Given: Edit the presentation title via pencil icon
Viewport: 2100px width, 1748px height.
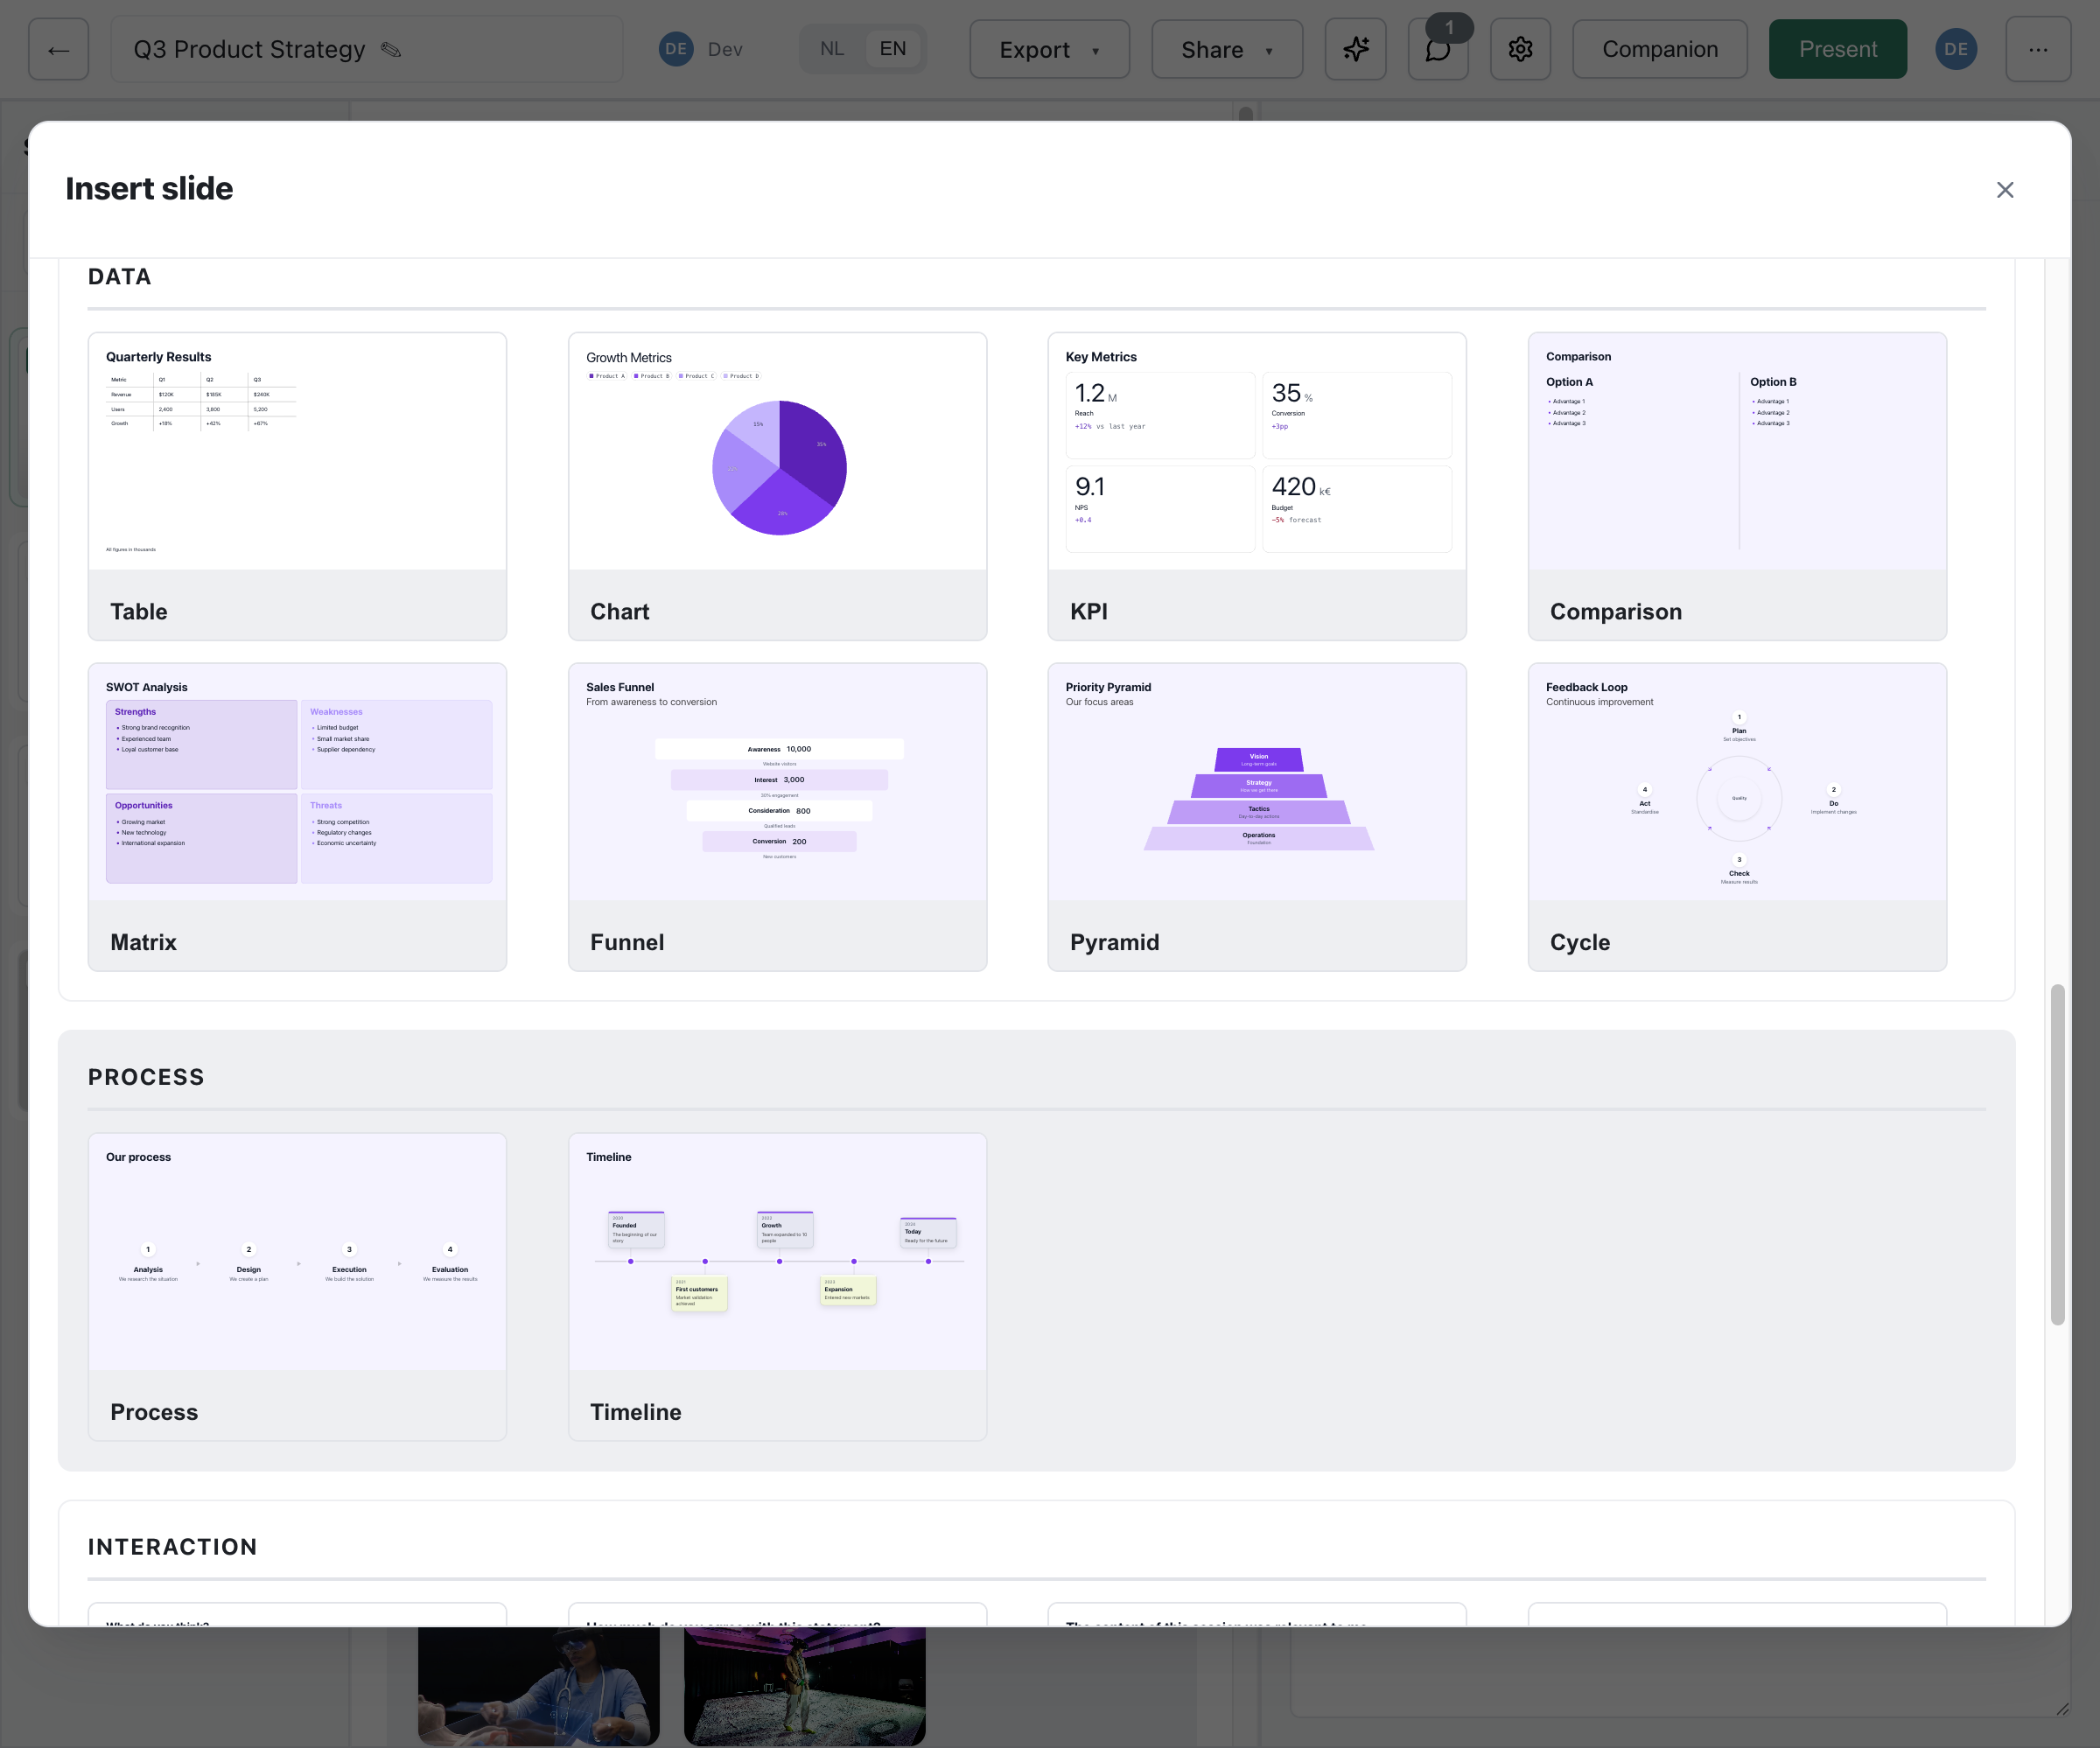Looking at the screenshot, I should click(391, 49).
